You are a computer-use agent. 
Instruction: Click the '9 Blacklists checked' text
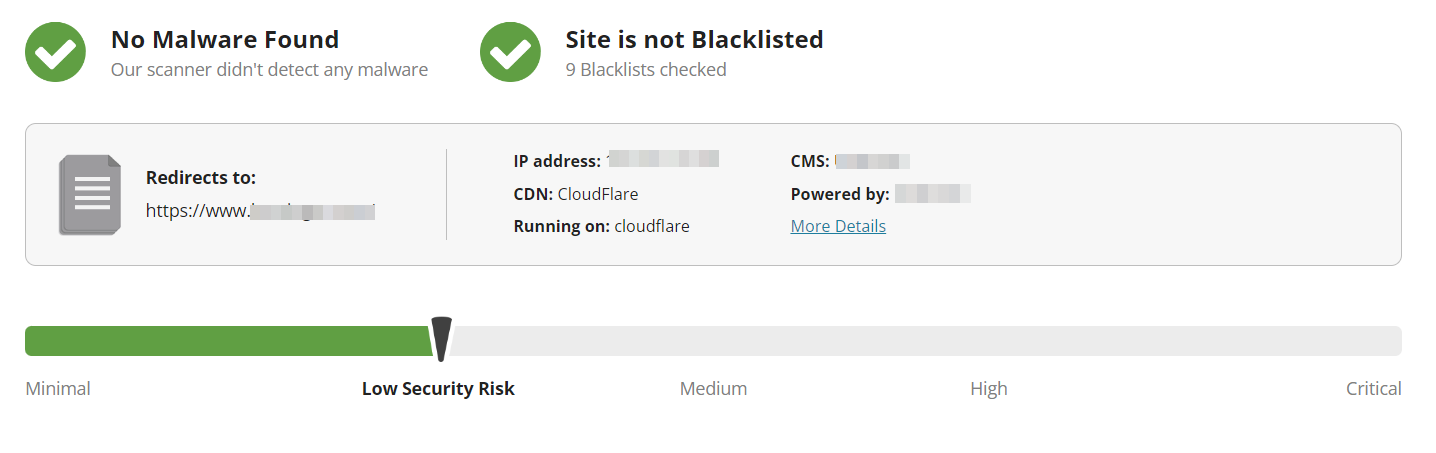click(x=646, y=70)
